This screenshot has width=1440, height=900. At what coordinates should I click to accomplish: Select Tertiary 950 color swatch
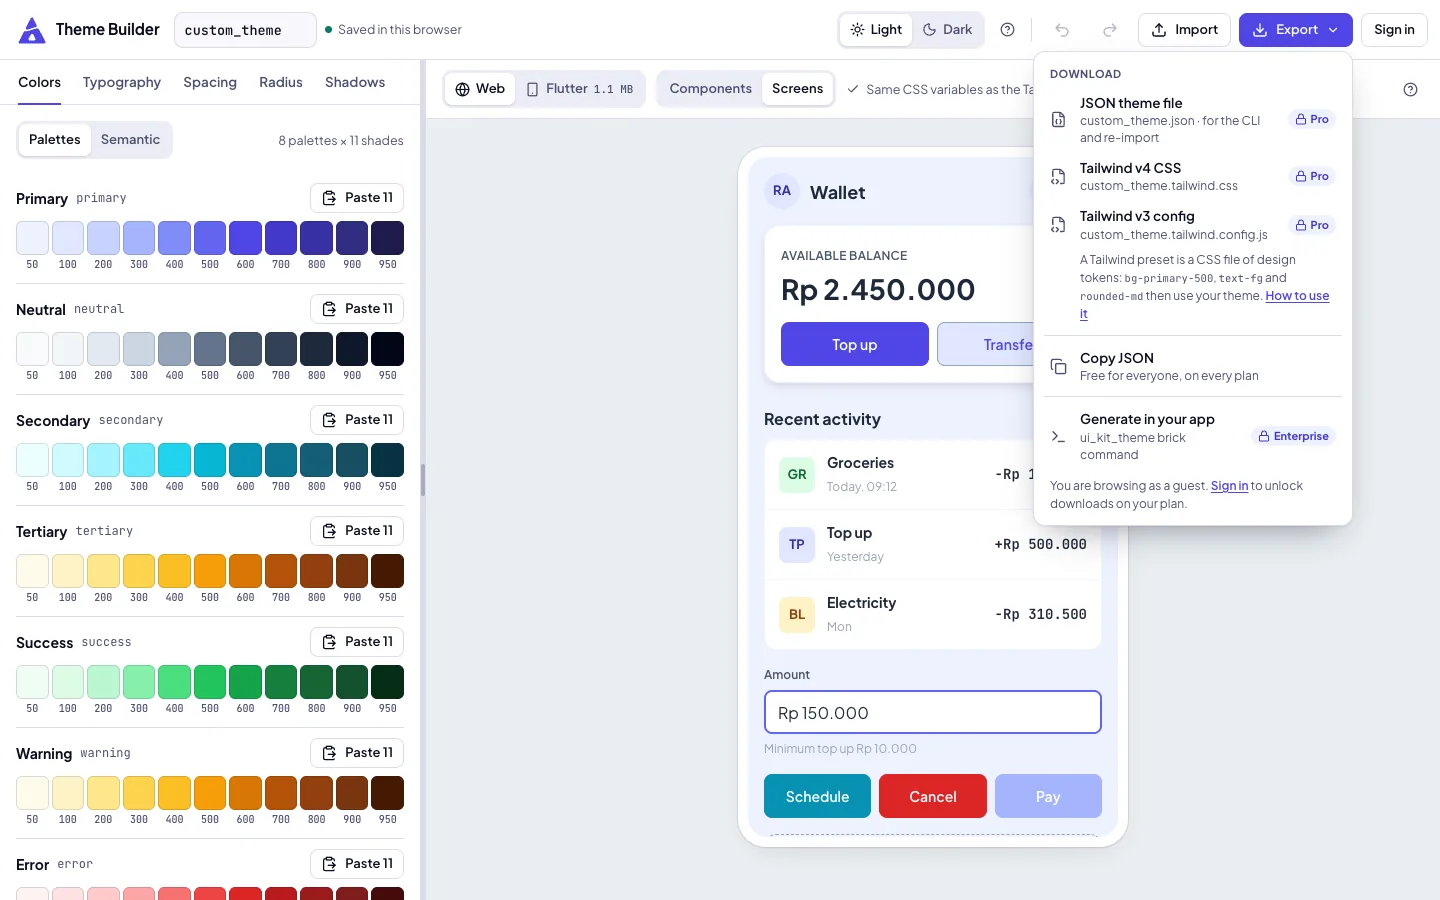pos(388,571)
